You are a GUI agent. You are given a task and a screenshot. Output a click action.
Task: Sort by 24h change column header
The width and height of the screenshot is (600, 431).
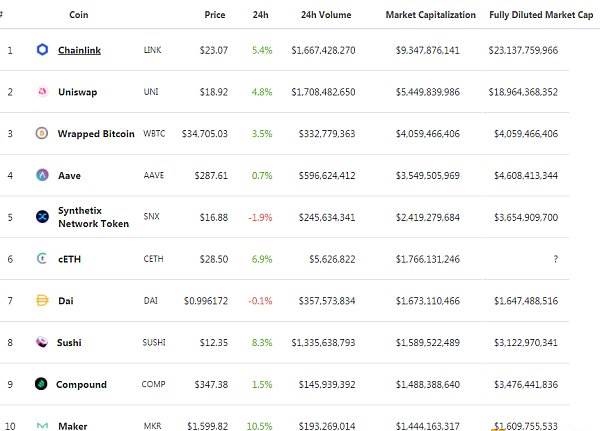260,15
